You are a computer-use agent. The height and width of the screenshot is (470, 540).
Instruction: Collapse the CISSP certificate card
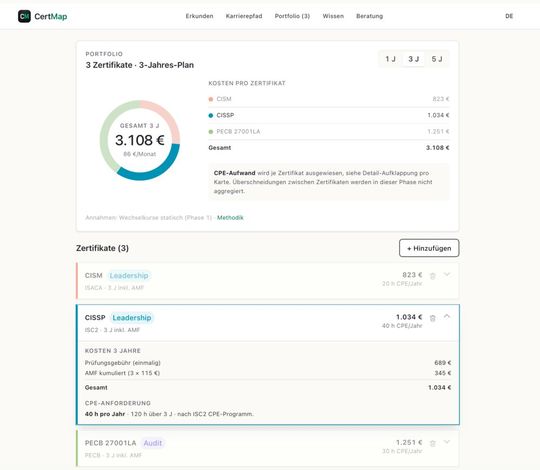click(447, 316)
